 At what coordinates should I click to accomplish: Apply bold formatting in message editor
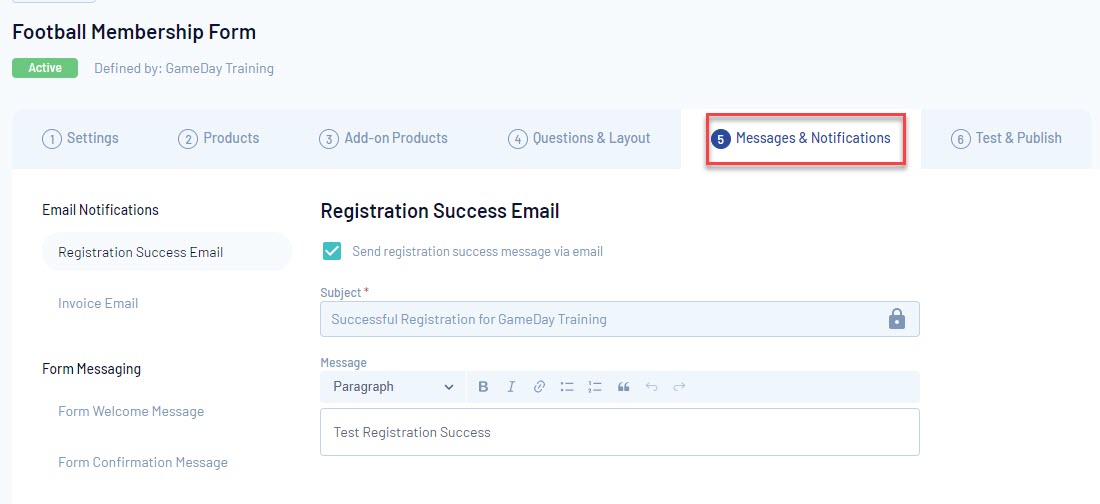483,387
